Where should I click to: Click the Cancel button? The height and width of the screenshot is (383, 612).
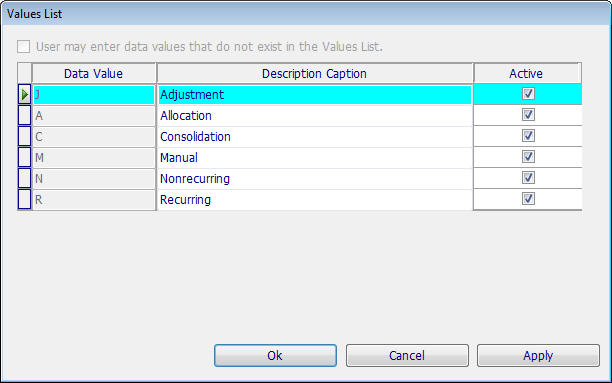pos(407,355)
